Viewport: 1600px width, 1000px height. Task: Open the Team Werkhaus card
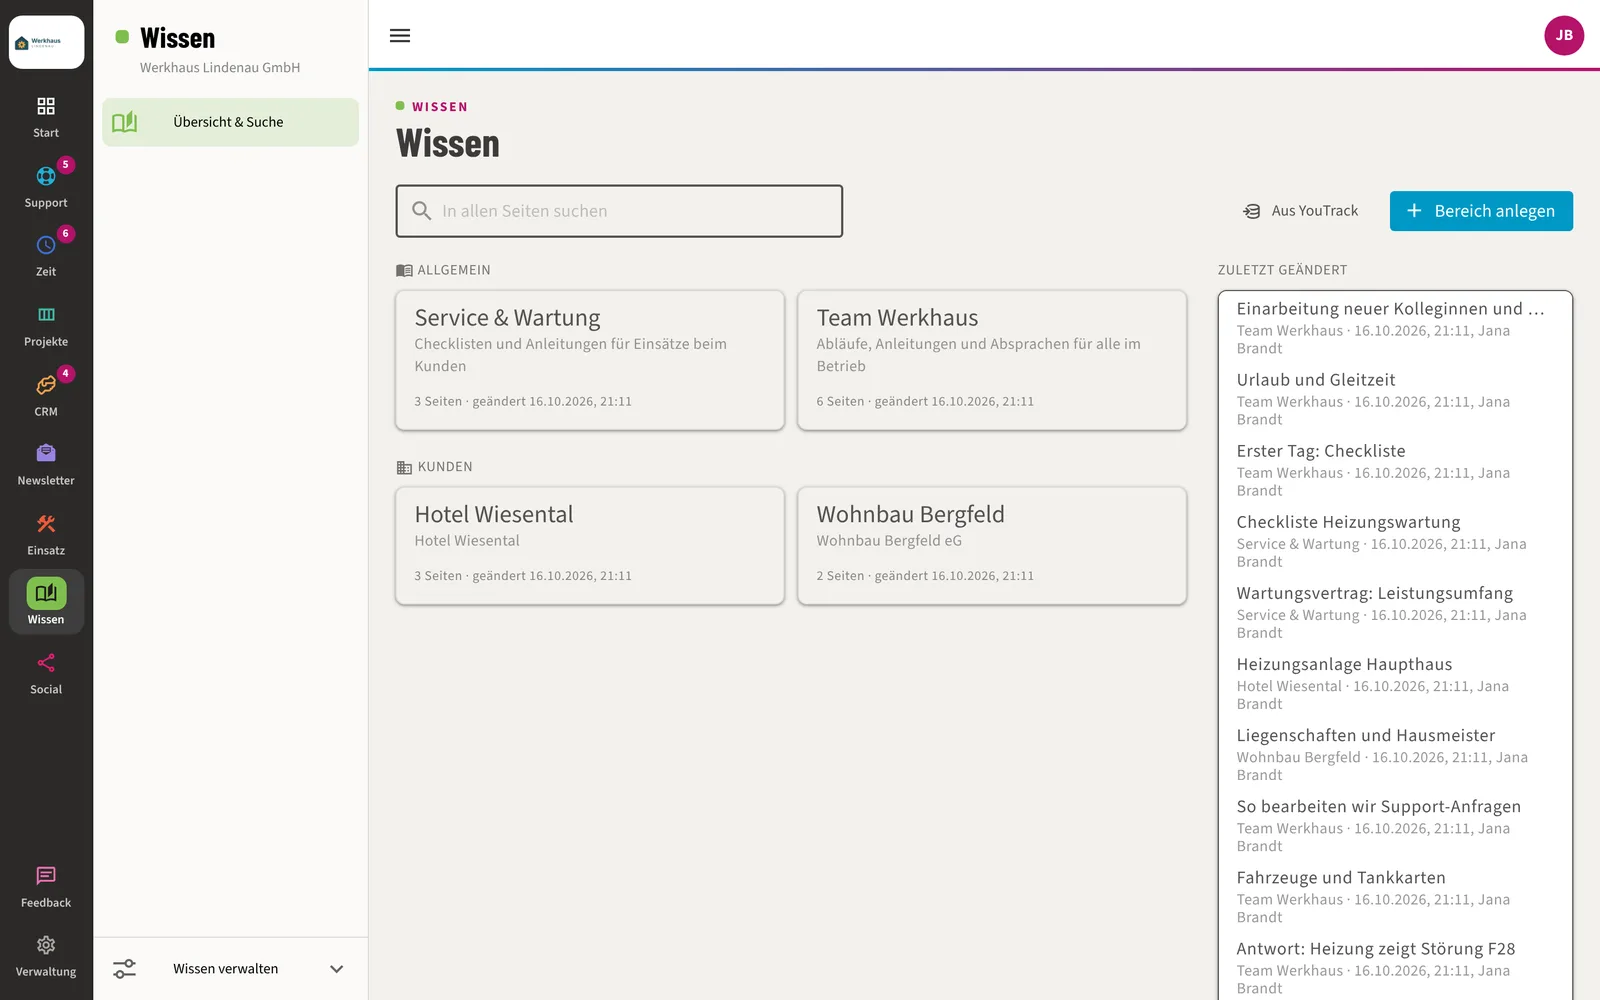(x=992, y=360)
